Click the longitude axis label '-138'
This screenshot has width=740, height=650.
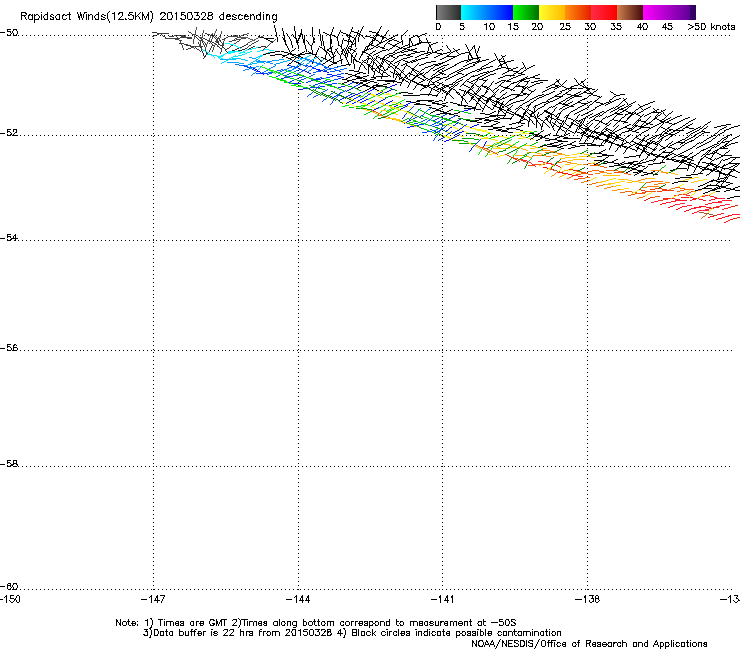click(x=587, y=599)
